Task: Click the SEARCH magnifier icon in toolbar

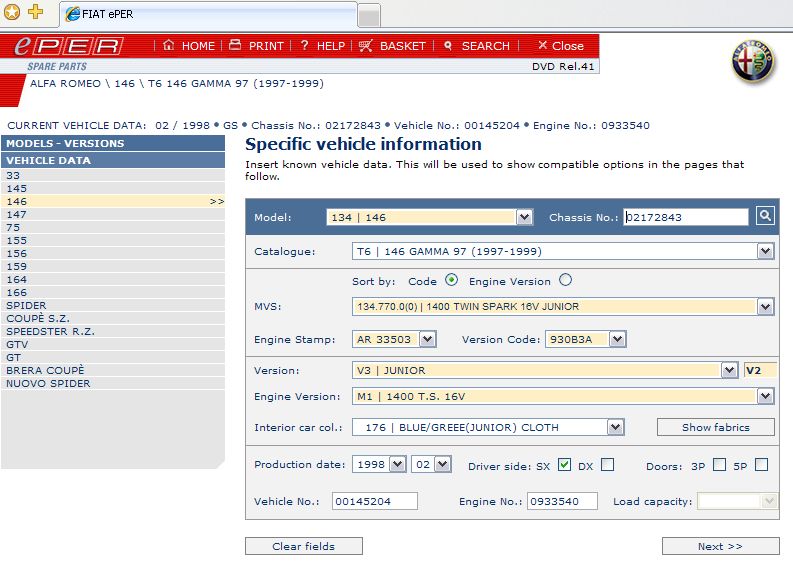Action: (x=448, y=46)
